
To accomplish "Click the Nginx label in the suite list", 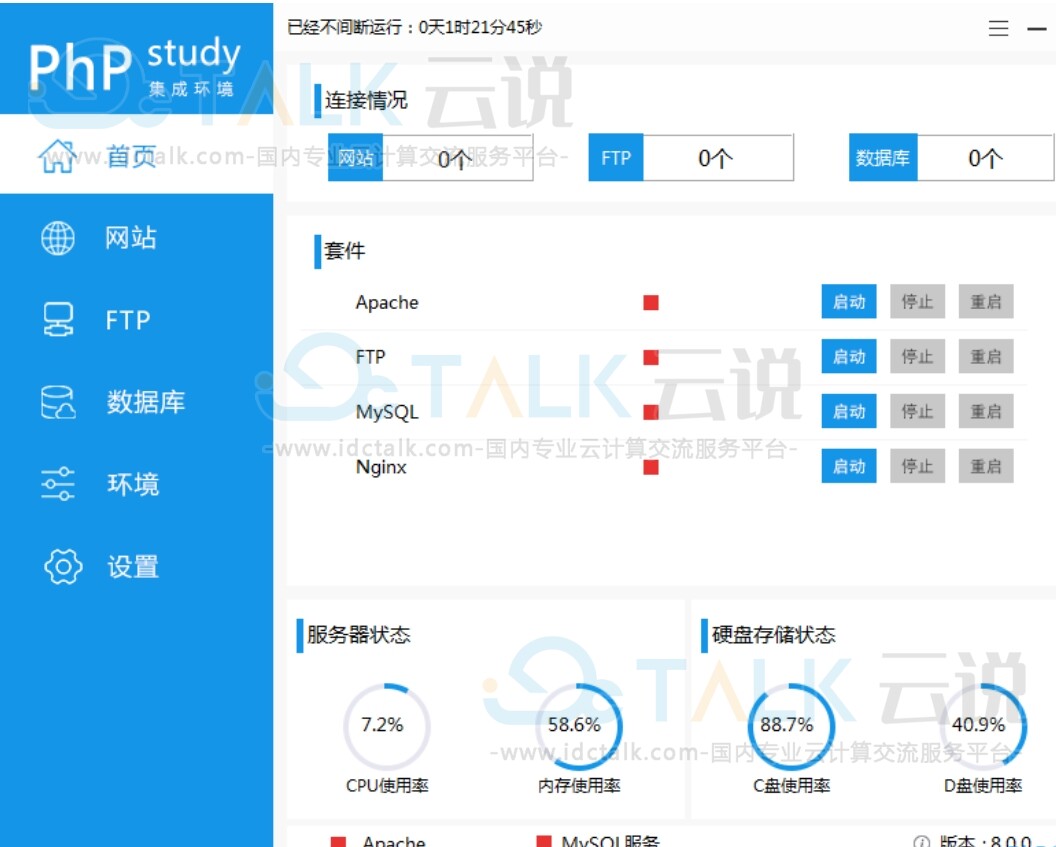I will tap(381, 467).
